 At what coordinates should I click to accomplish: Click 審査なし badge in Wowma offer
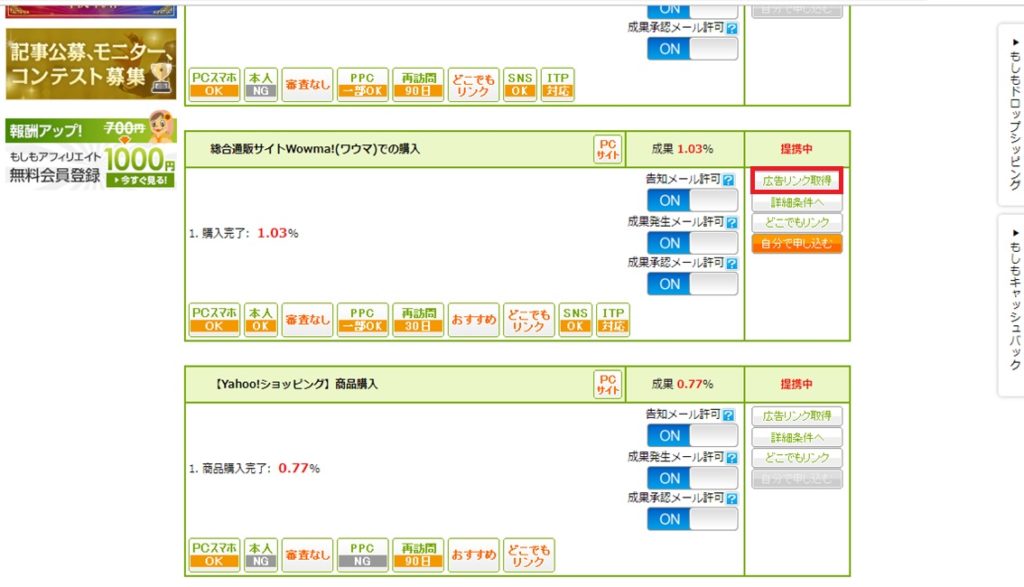307,319
